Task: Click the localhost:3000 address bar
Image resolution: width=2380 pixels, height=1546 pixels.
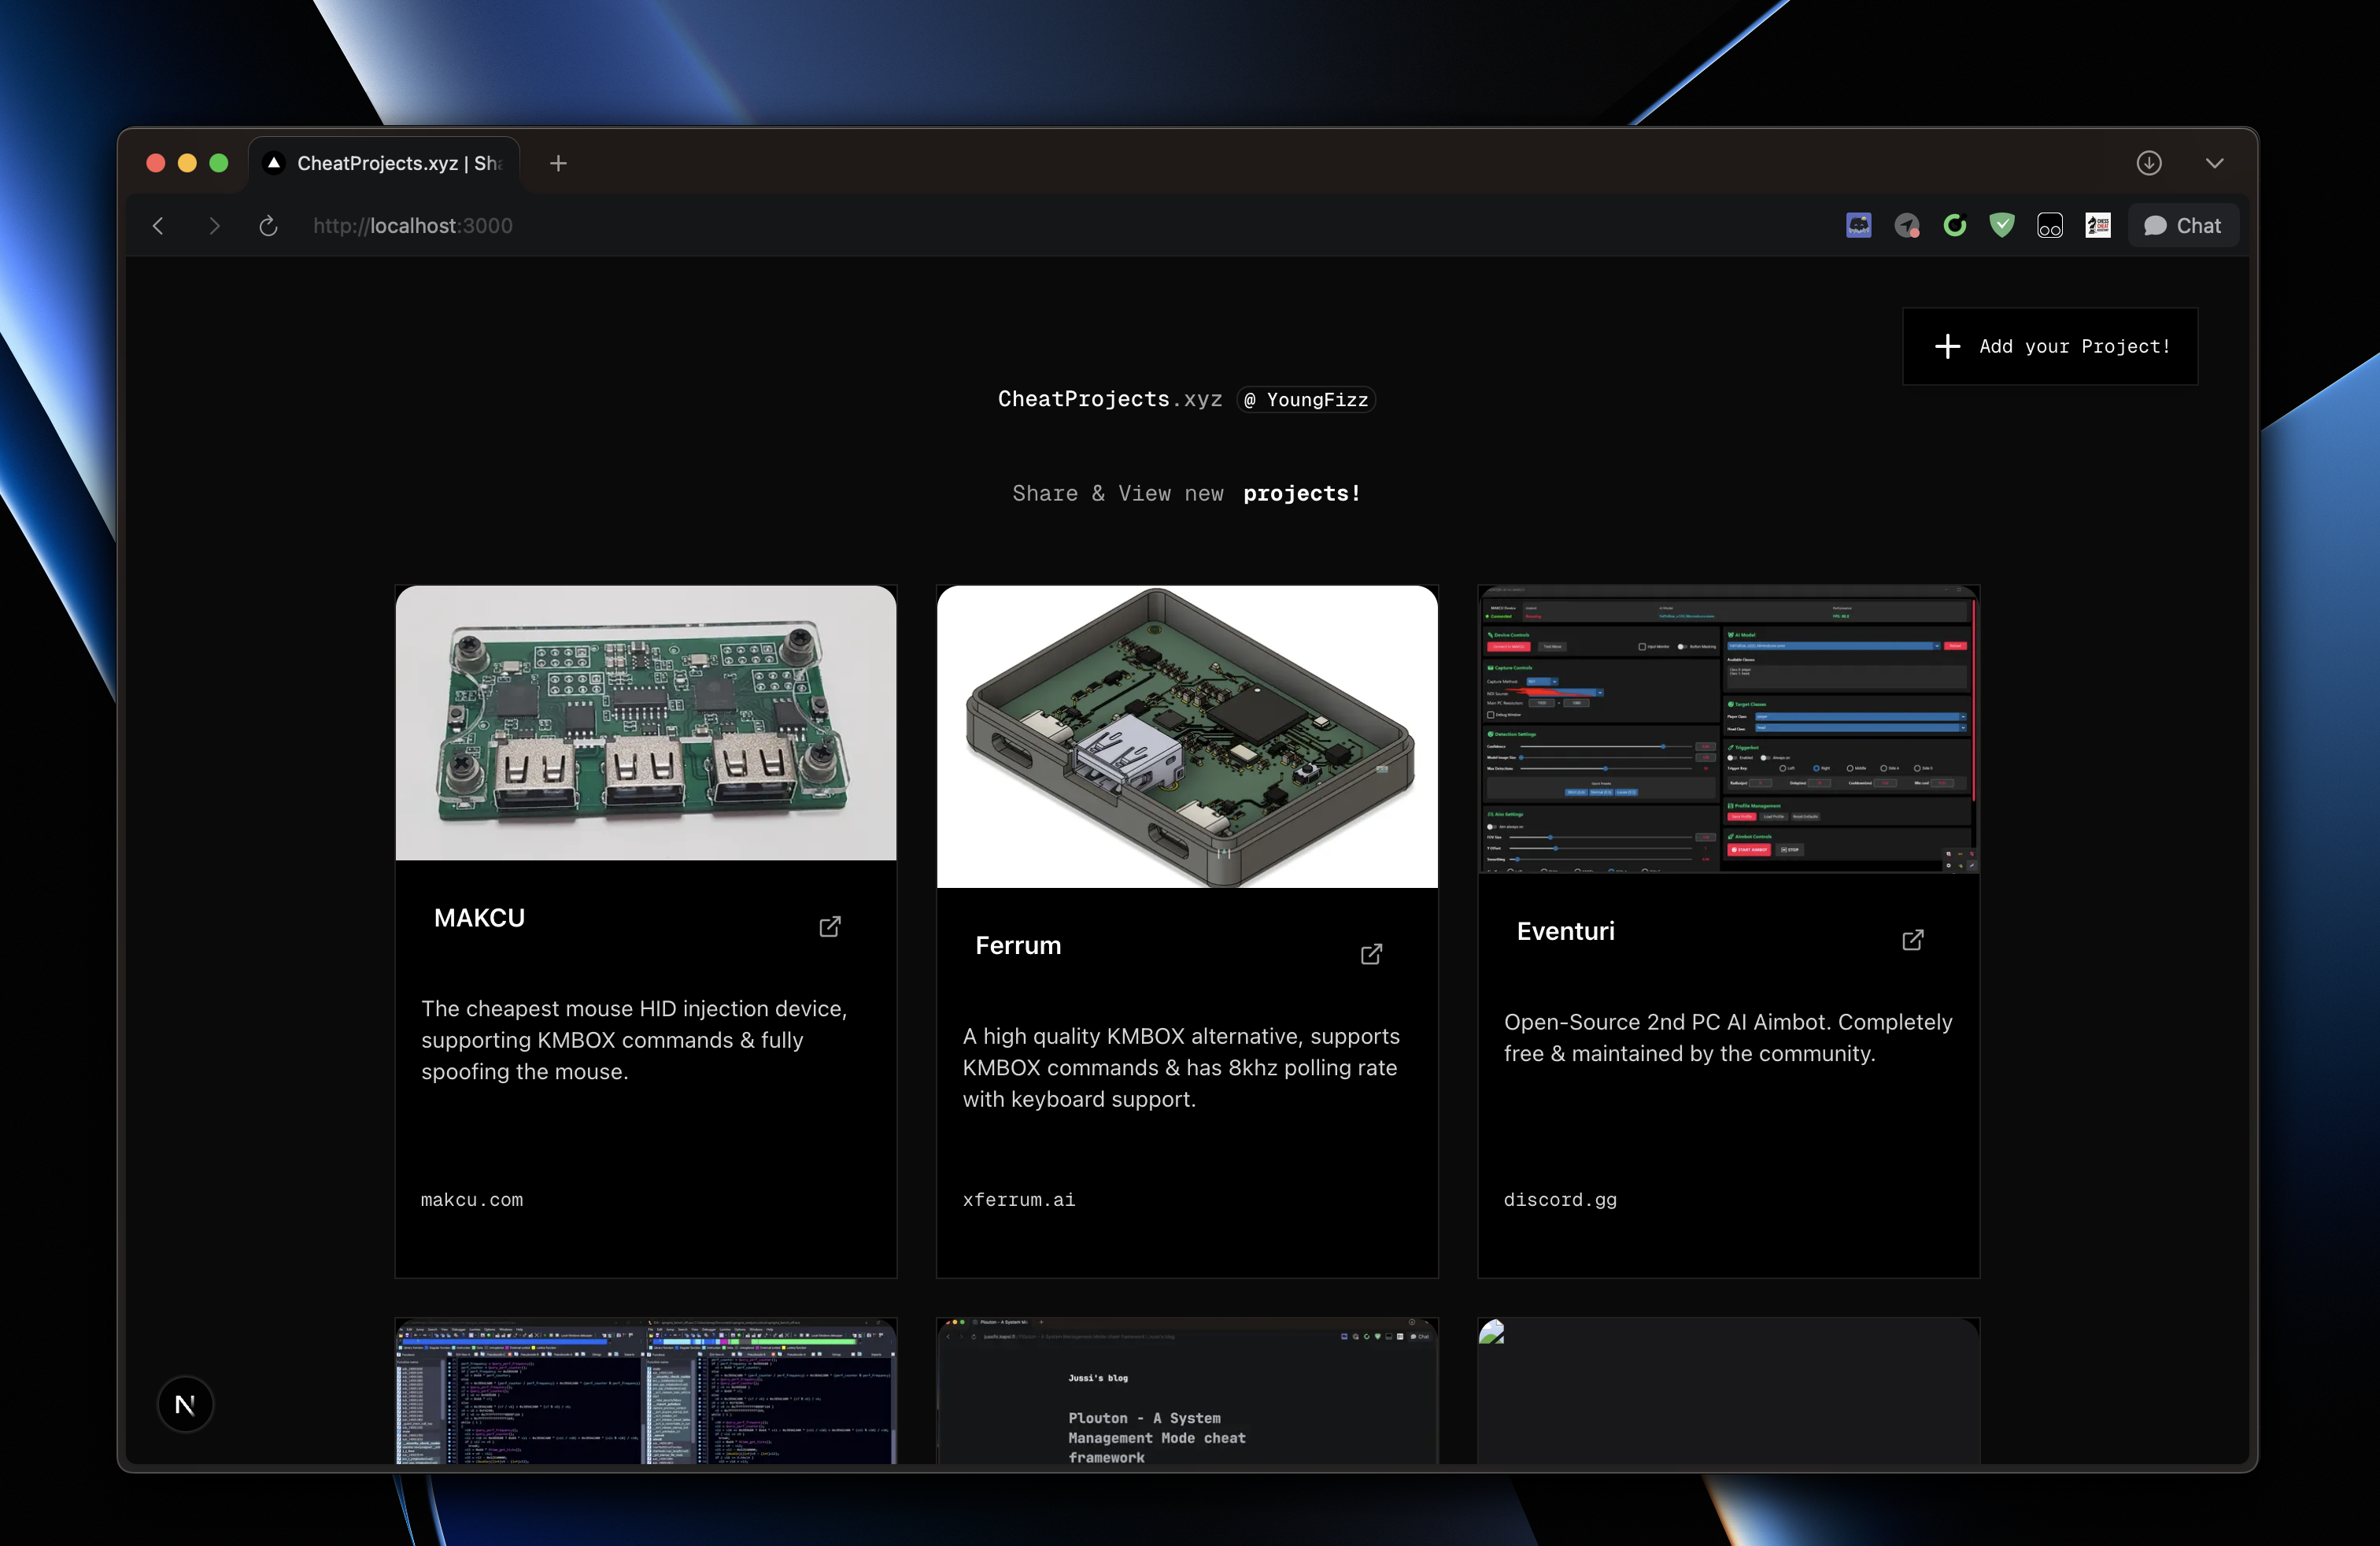Action: pos(412,226)
